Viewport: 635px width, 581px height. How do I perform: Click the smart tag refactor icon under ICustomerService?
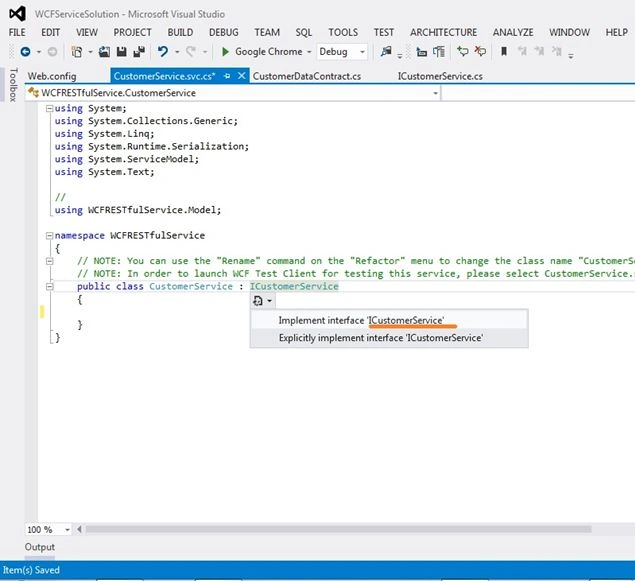pos(258,301)
